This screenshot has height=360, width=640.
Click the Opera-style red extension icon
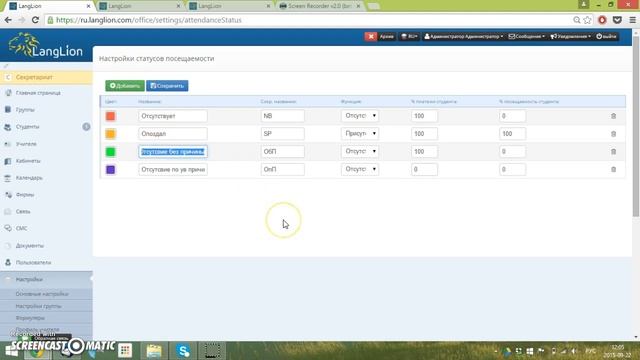[602, 20]
